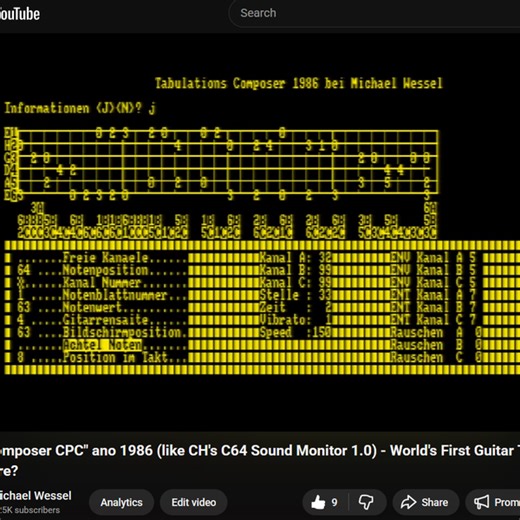This screenshot has height=520, width=520.
Task: Click the 'Kanal Nummer' row label
Action: click(x=102, y=283)
